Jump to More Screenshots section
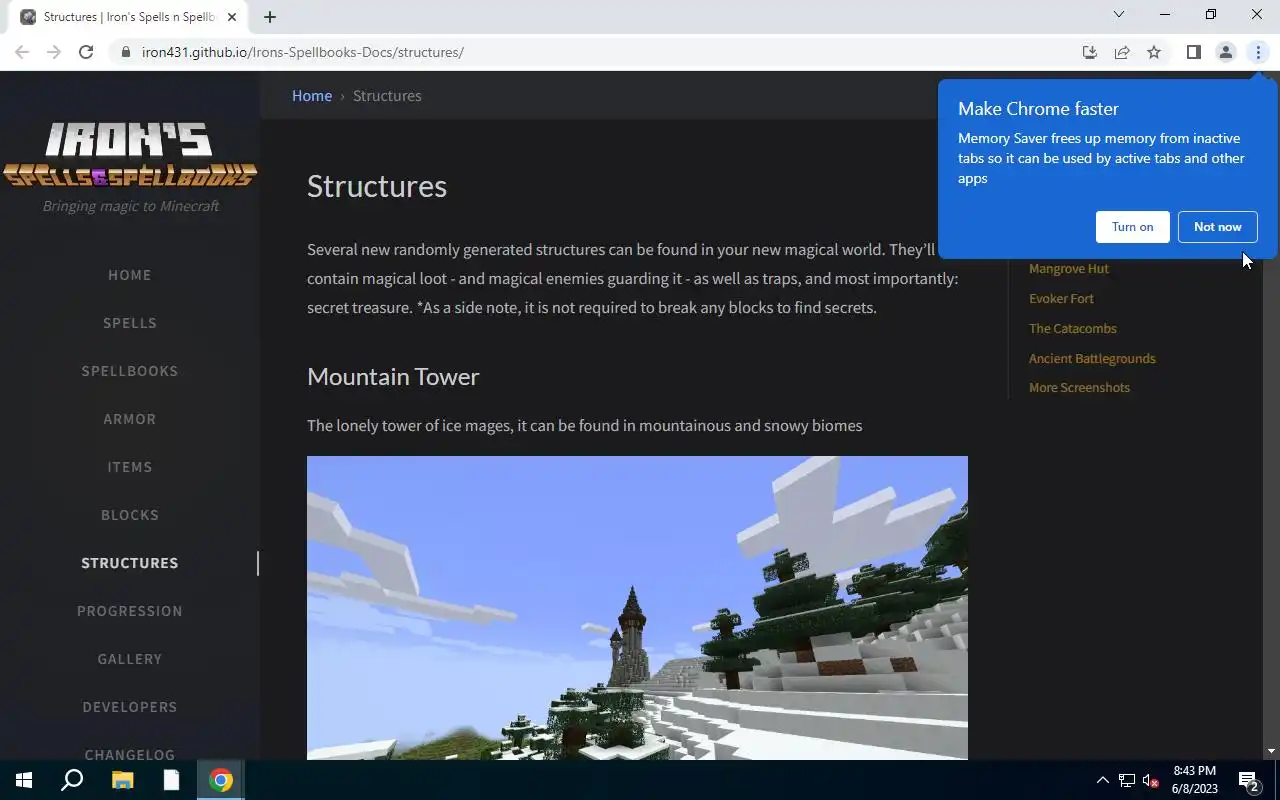Screen dimensions: 1280x800 tap(1079, 388)
